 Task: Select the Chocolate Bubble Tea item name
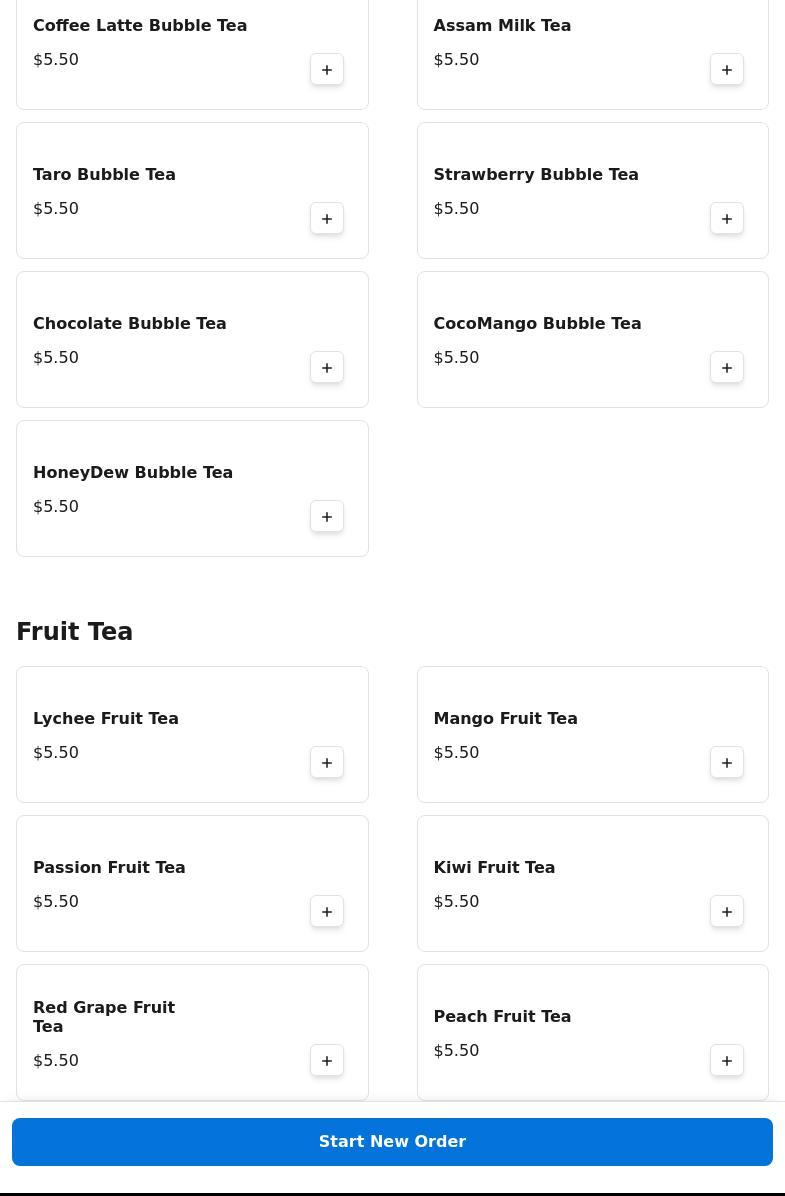(x=130, y=324)
